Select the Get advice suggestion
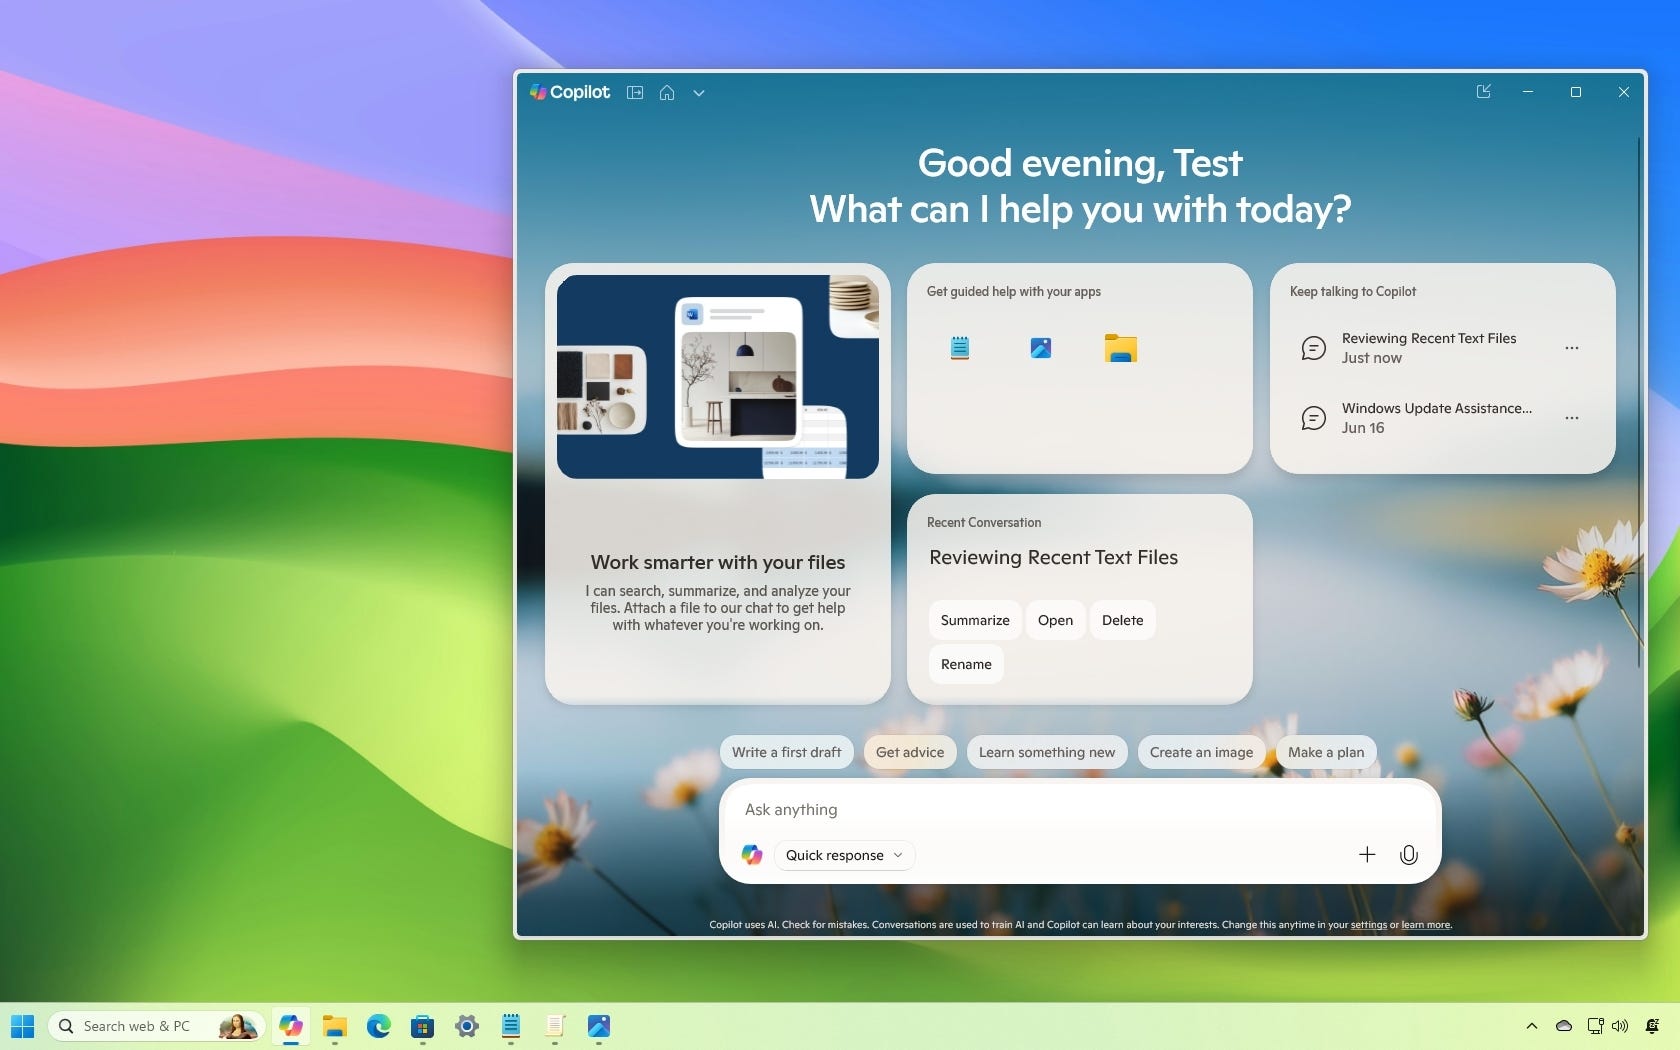The height and width of the screenshot is (1050, 1680). 910,752
